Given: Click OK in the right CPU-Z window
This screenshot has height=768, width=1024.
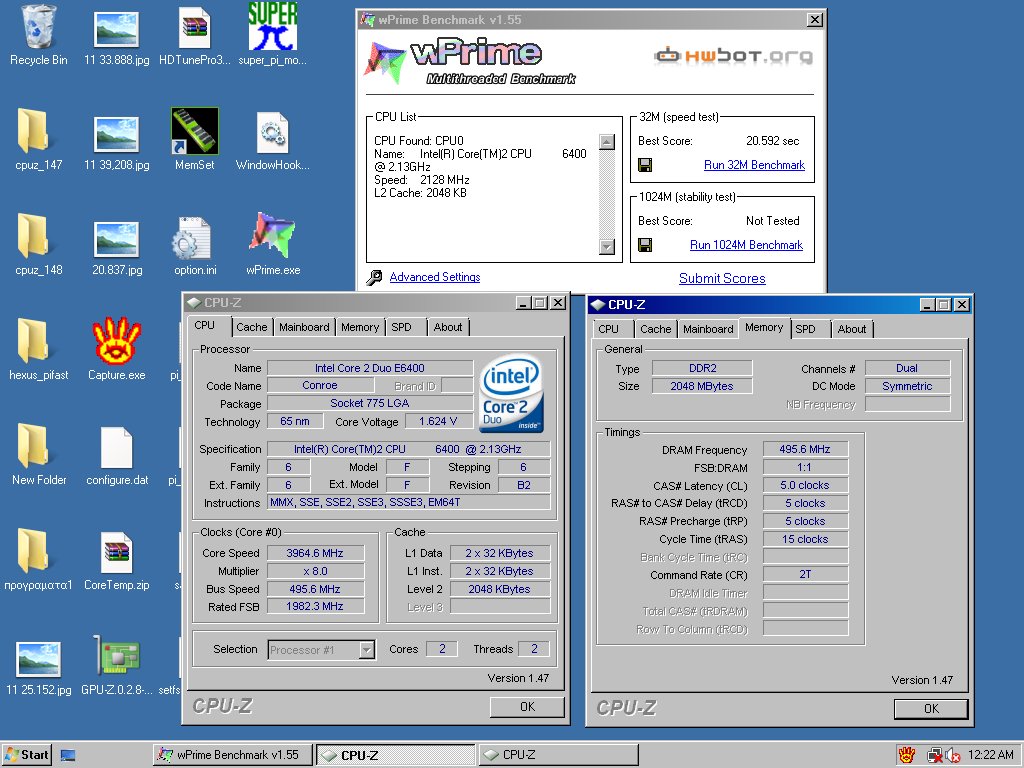Looking at the screenshot, I should click(x=931, y=709).
